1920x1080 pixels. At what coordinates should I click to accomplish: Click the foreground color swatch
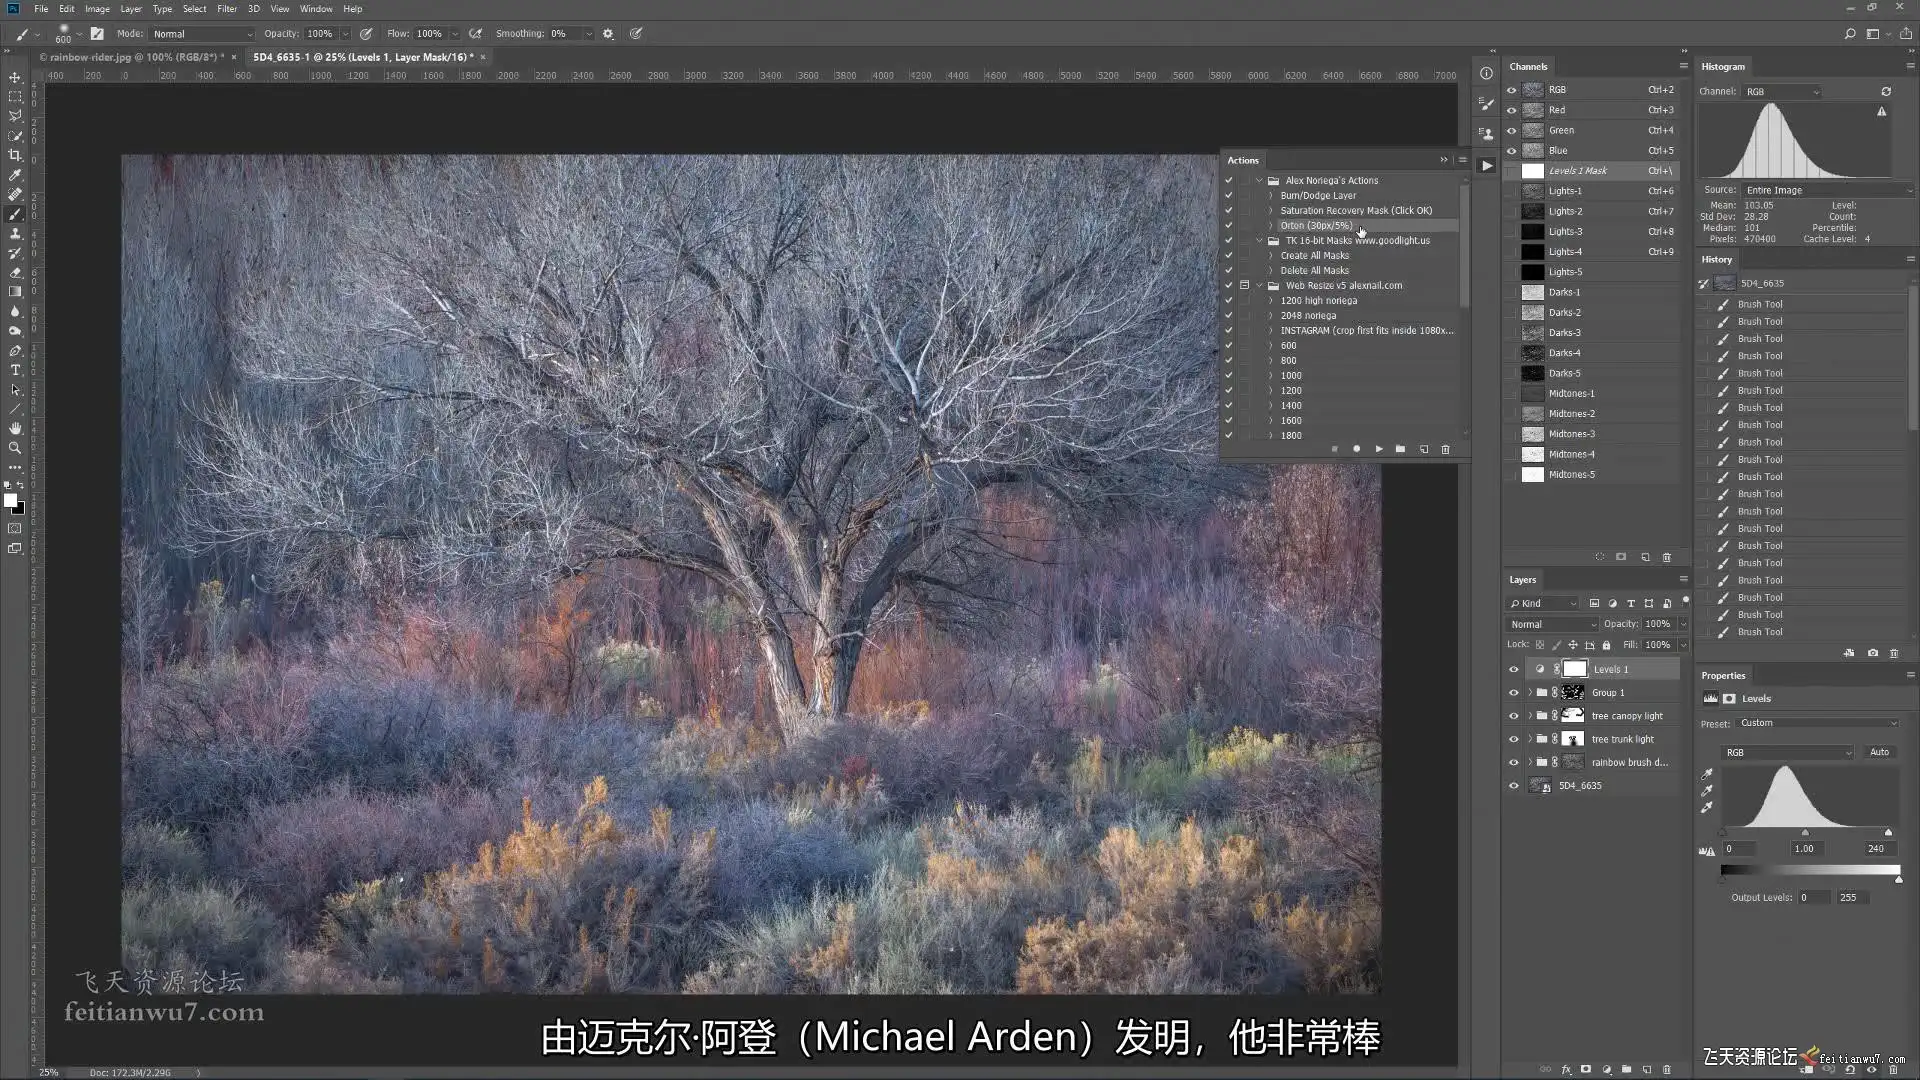[10, 500]
